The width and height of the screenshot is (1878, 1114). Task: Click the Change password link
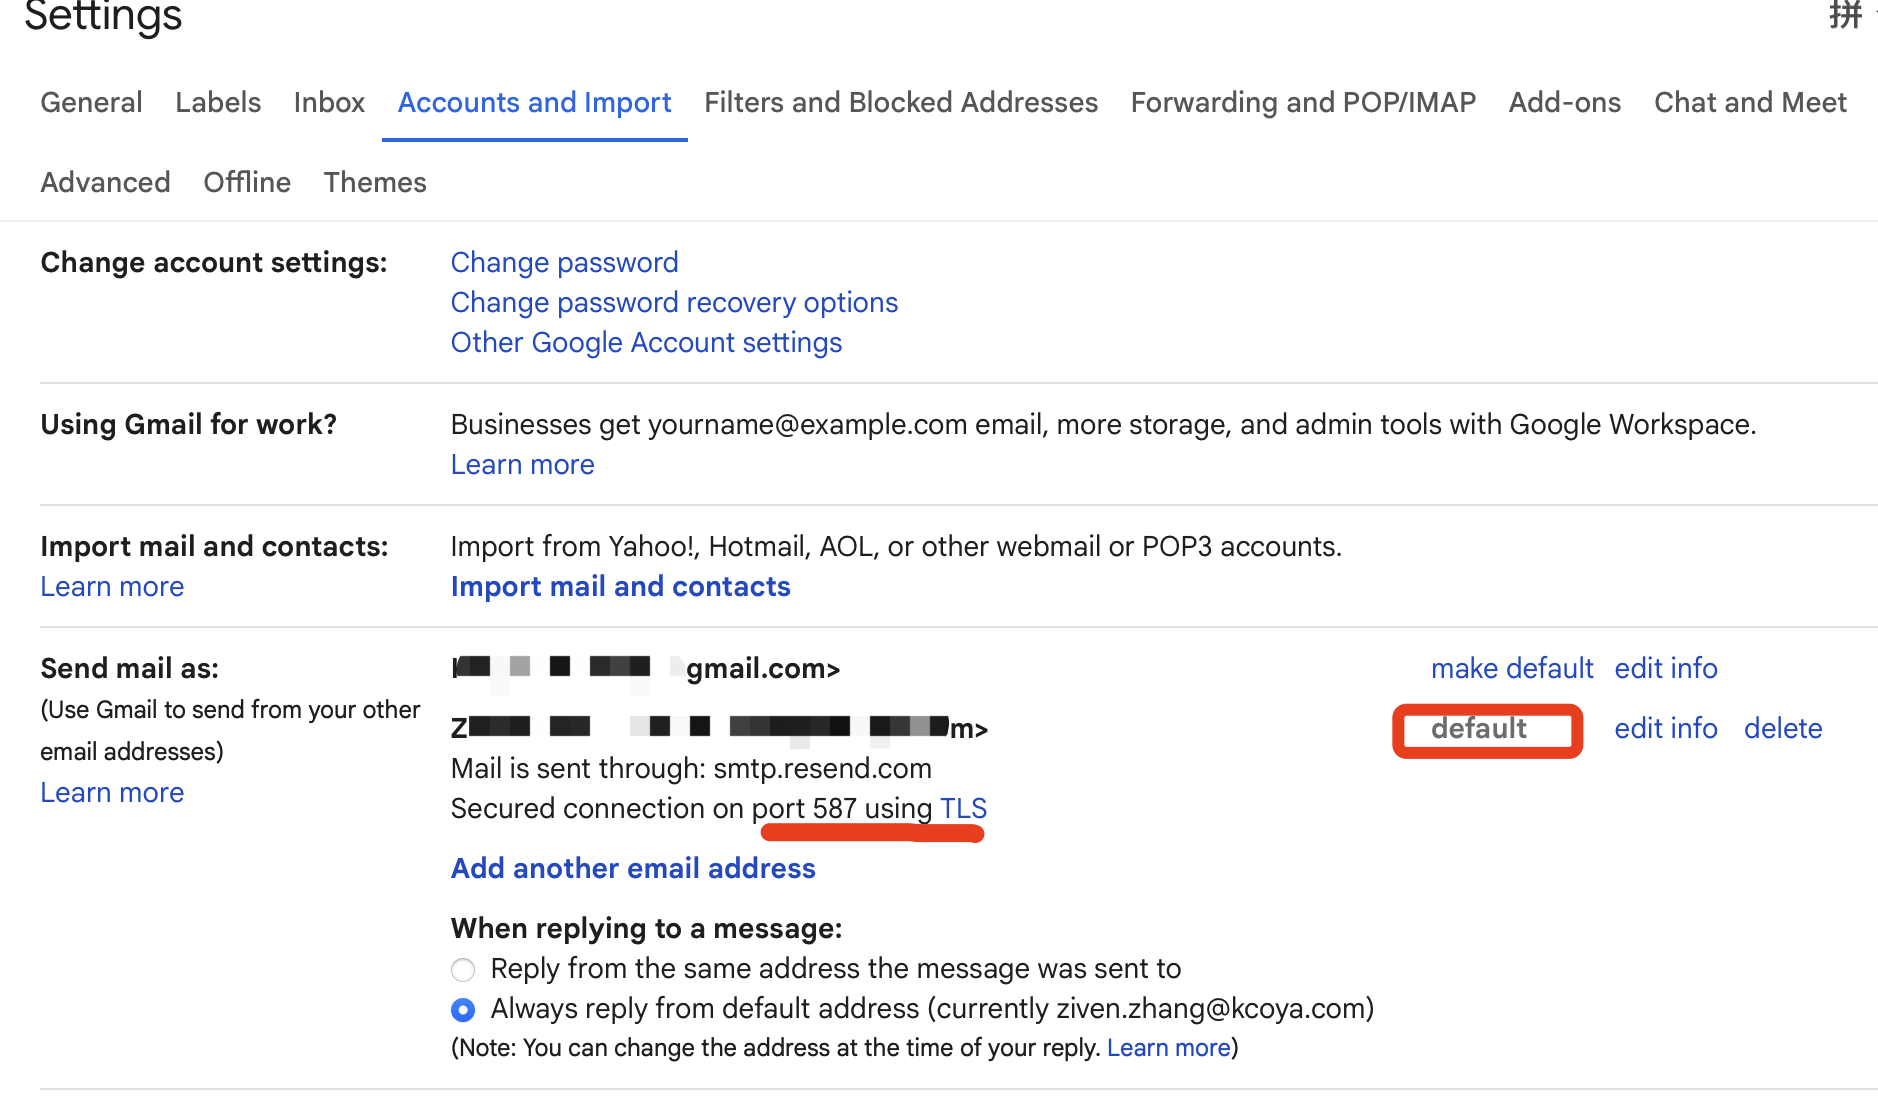tap(564, 262)
